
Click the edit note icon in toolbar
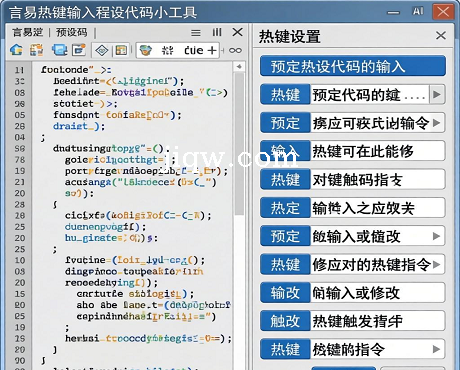[x=79, y=50]
